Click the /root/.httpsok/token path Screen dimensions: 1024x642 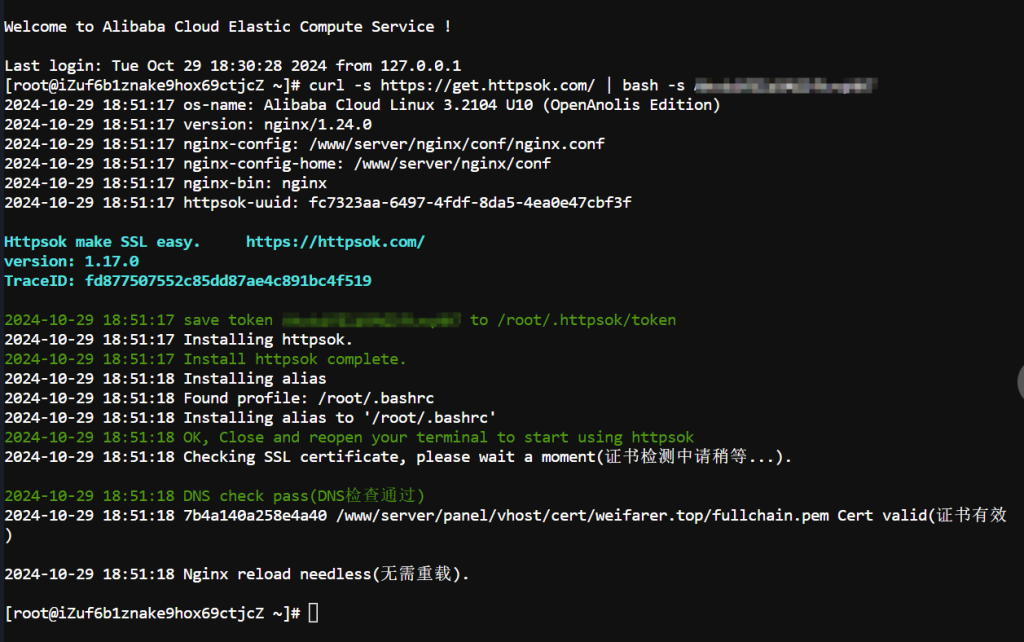[x=586, y=320]
